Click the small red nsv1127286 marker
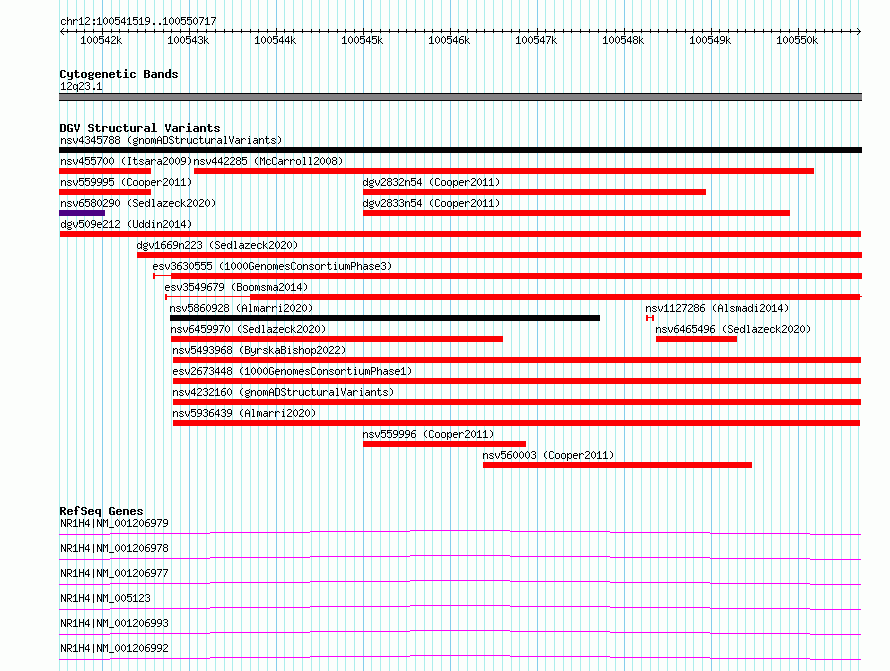Image resolution: width=890 pixels, height=671 pixels. (650, 318)
